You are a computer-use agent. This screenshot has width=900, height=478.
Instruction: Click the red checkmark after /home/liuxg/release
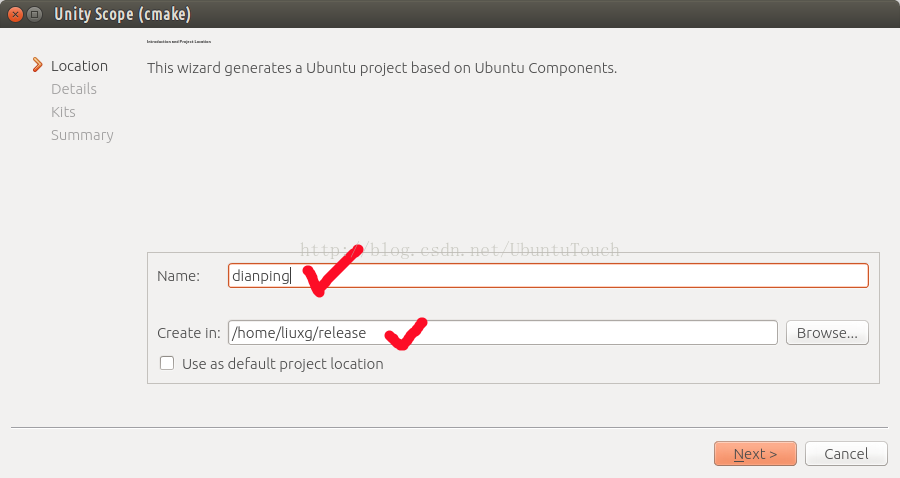pos(406,333)
